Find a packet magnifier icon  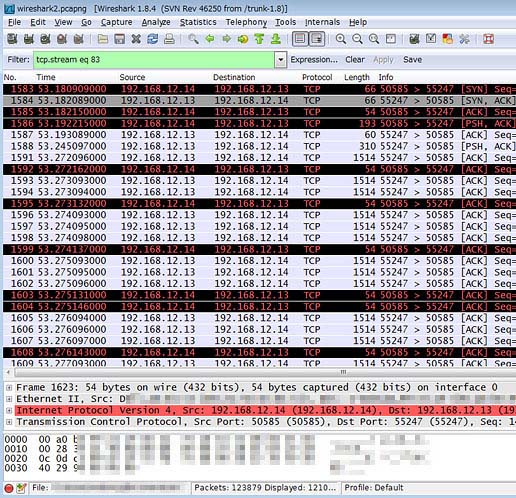(x=193, y=39)
